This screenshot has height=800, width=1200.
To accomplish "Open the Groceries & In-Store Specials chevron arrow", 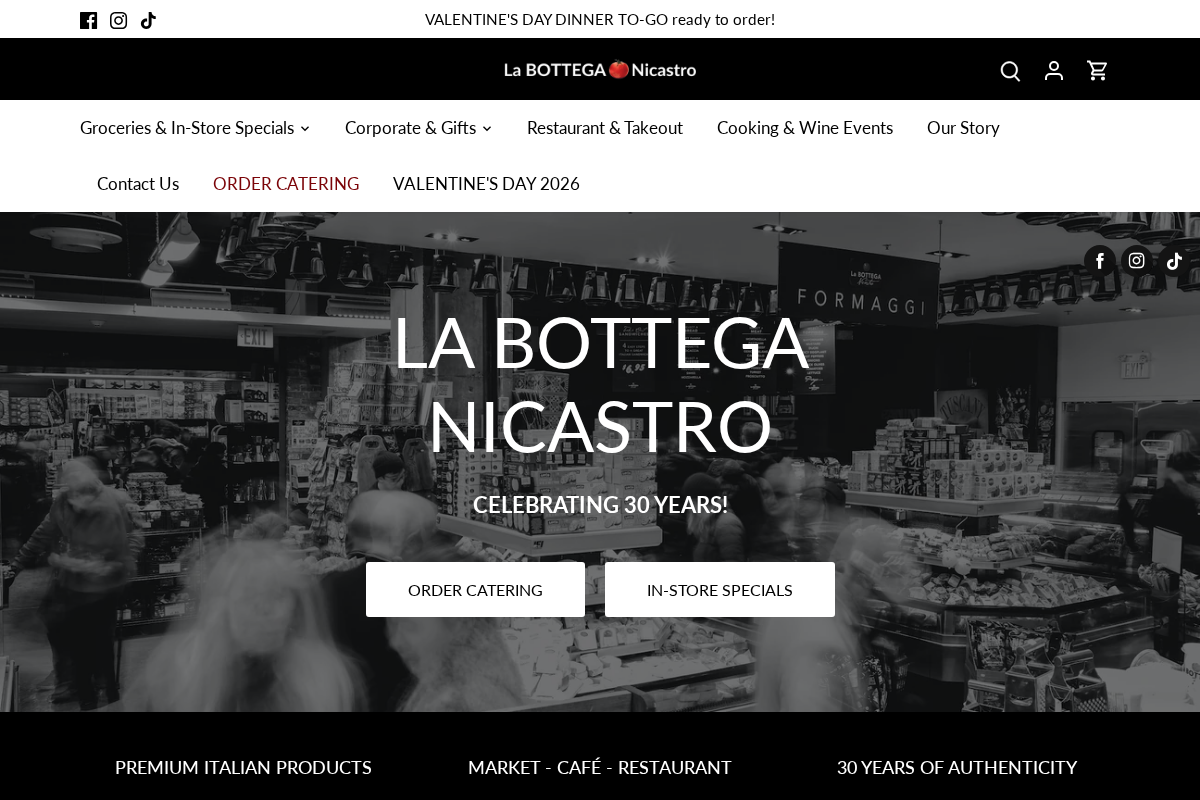I will click(305, 128).
